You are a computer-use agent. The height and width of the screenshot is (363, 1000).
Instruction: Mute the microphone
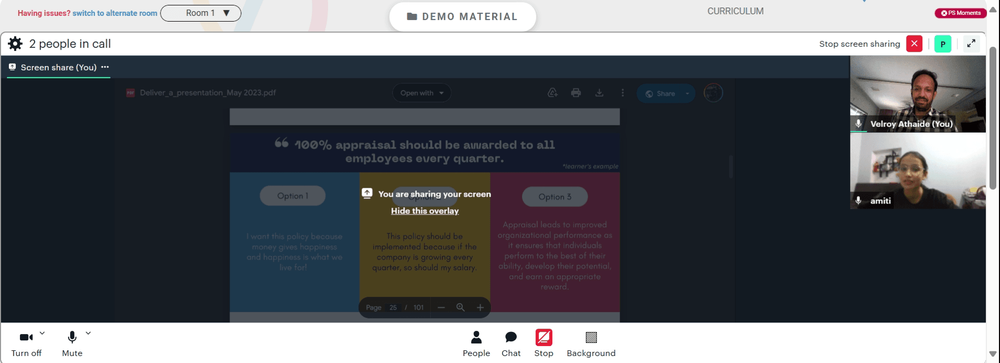(72, 344)
